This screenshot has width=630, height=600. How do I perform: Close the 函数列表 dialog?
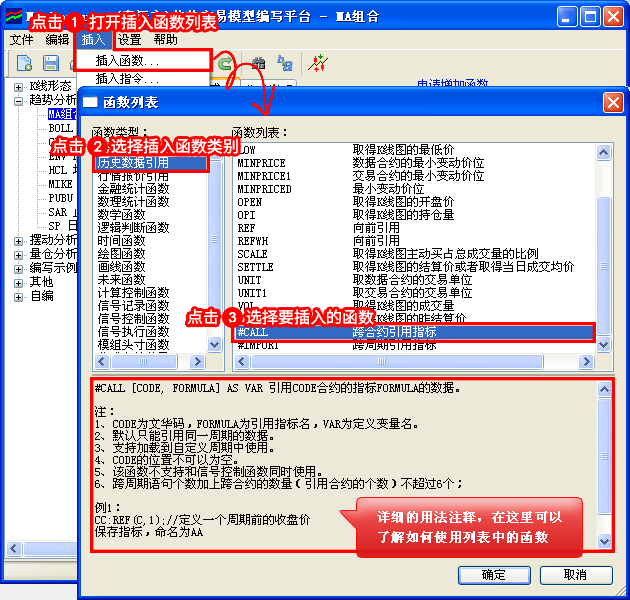tap(611, 102)
